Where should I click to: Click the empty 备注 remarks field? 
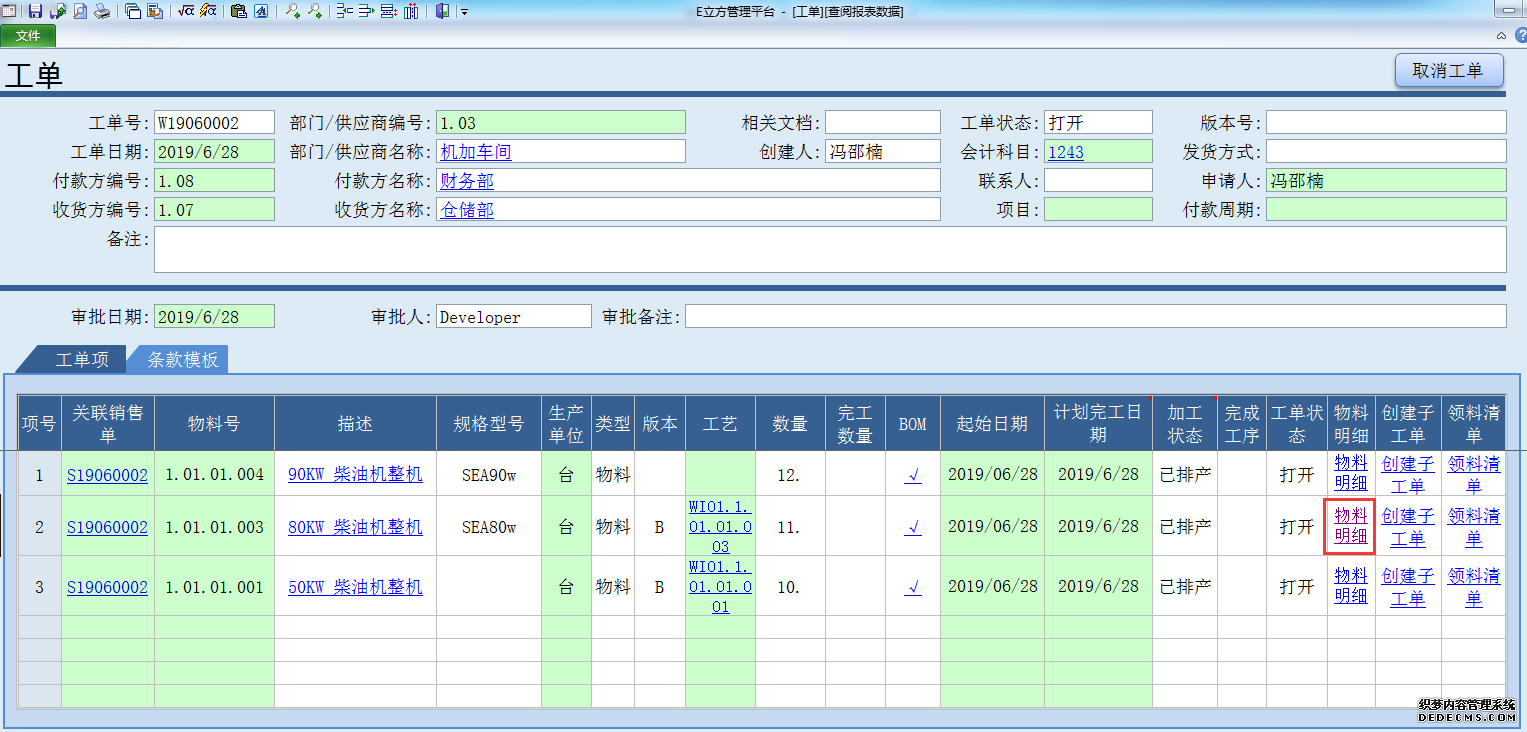click(x=830, y=249)
